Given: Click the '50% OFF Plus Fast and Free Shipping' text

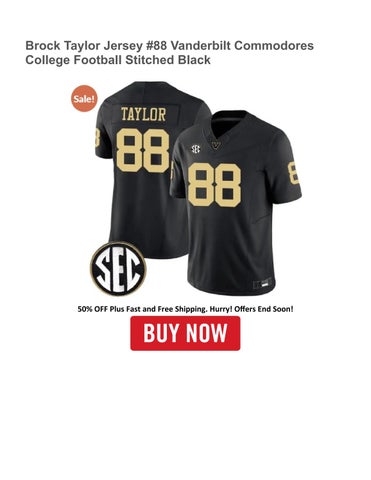Looking at the screenshot, I should (142, 309).
